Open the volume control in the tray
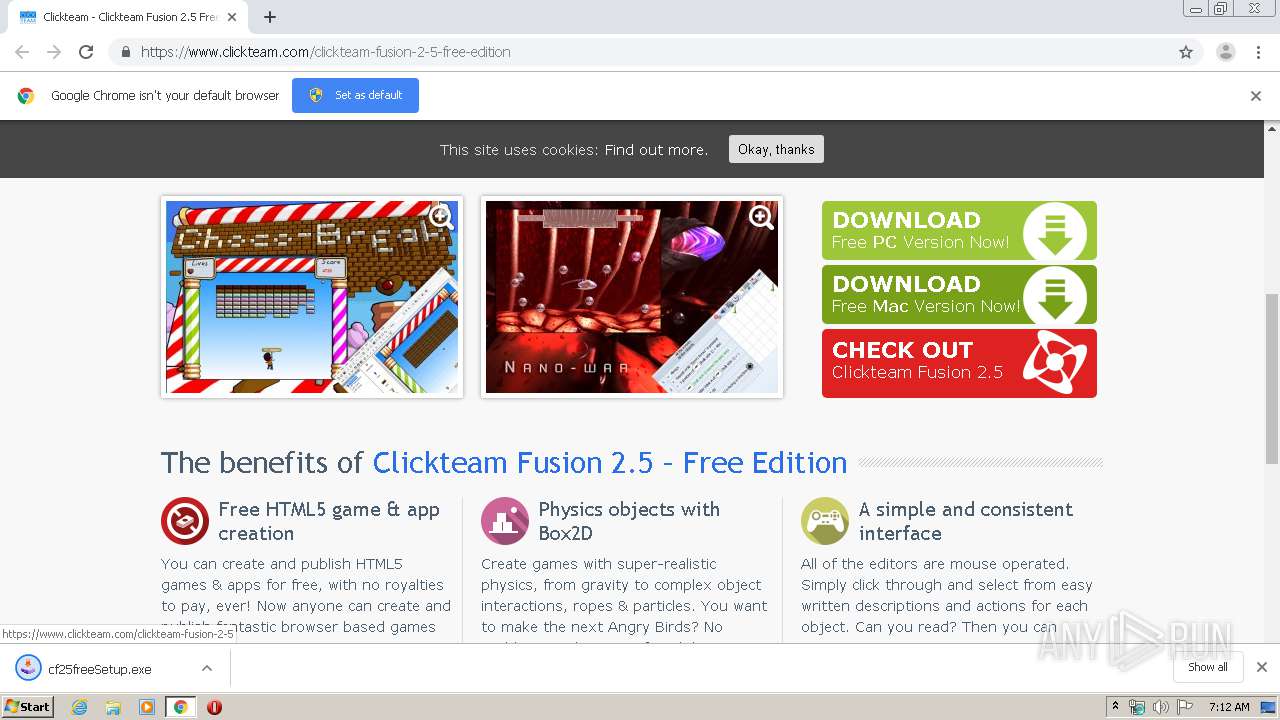 (x=1160, y=707)
